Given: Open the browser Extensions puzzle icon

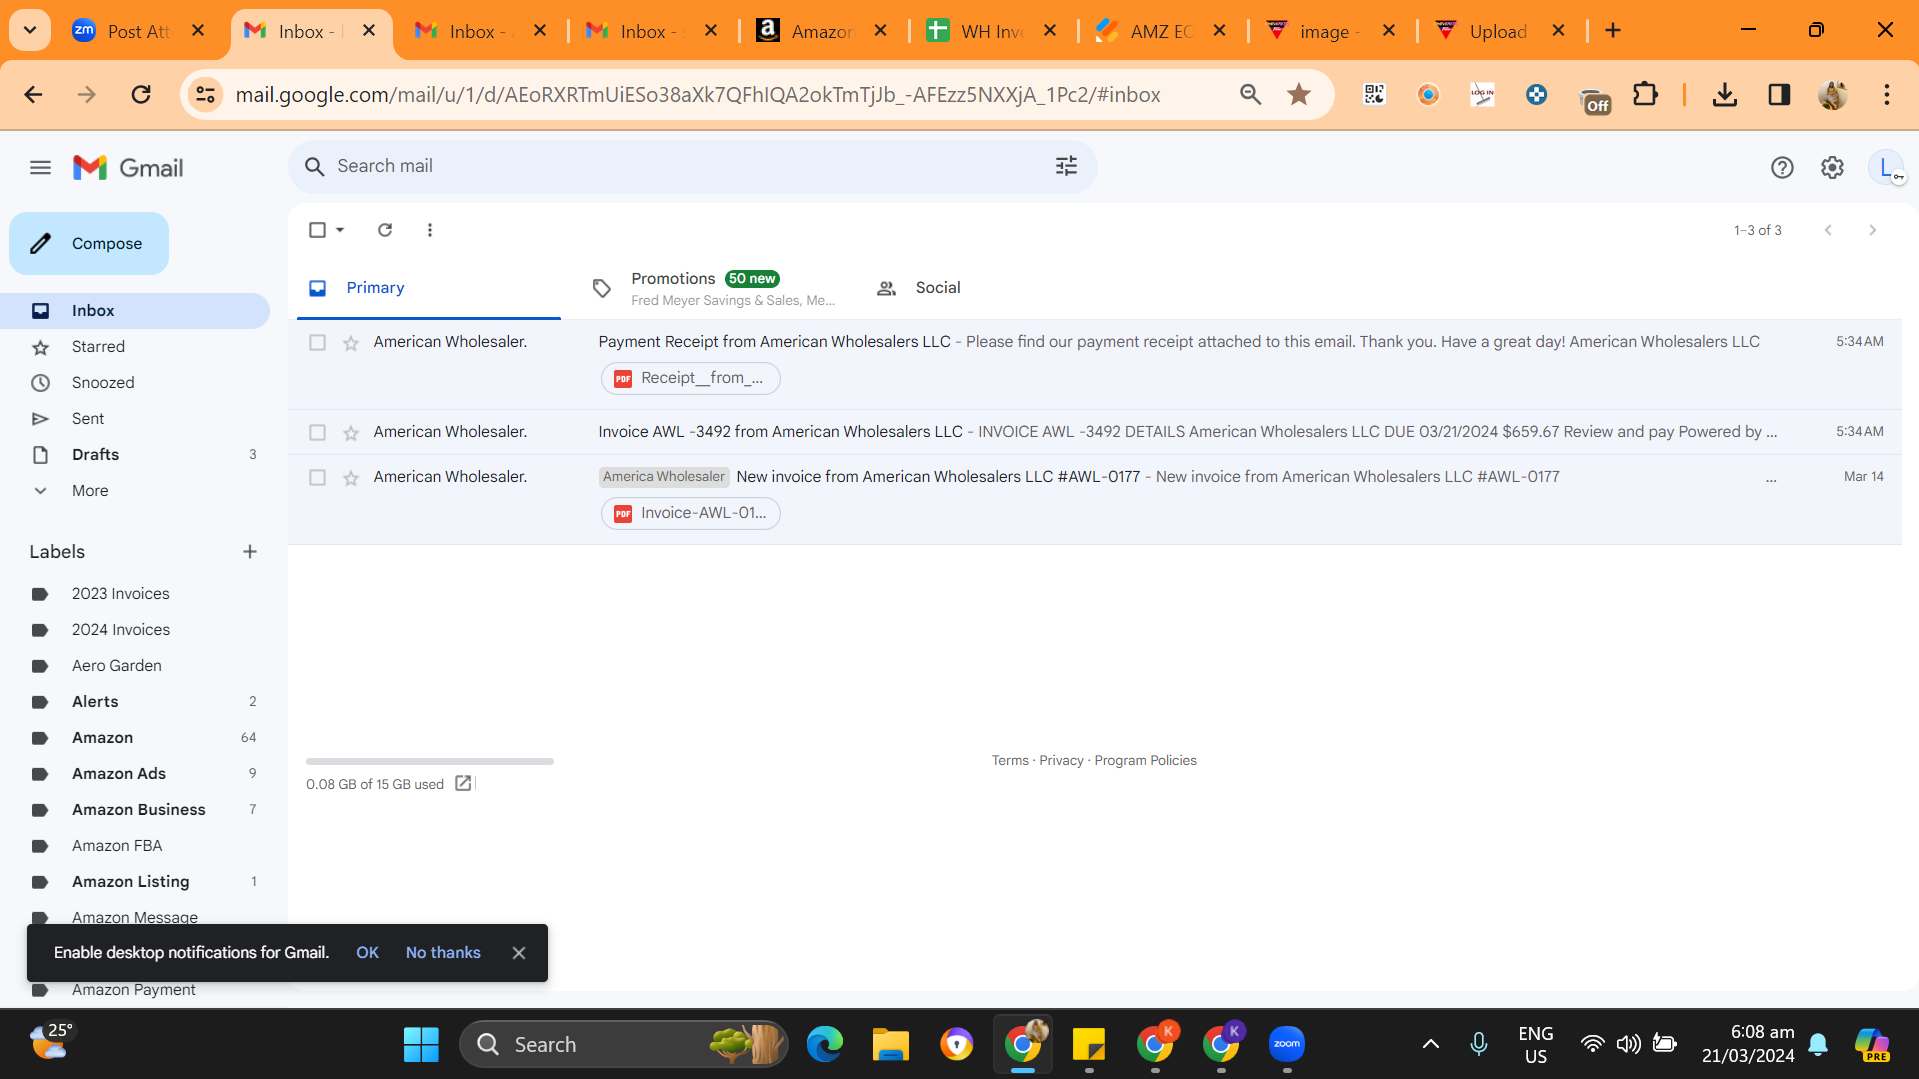Looking at the screenshot, I should [x=1644, y=94].
